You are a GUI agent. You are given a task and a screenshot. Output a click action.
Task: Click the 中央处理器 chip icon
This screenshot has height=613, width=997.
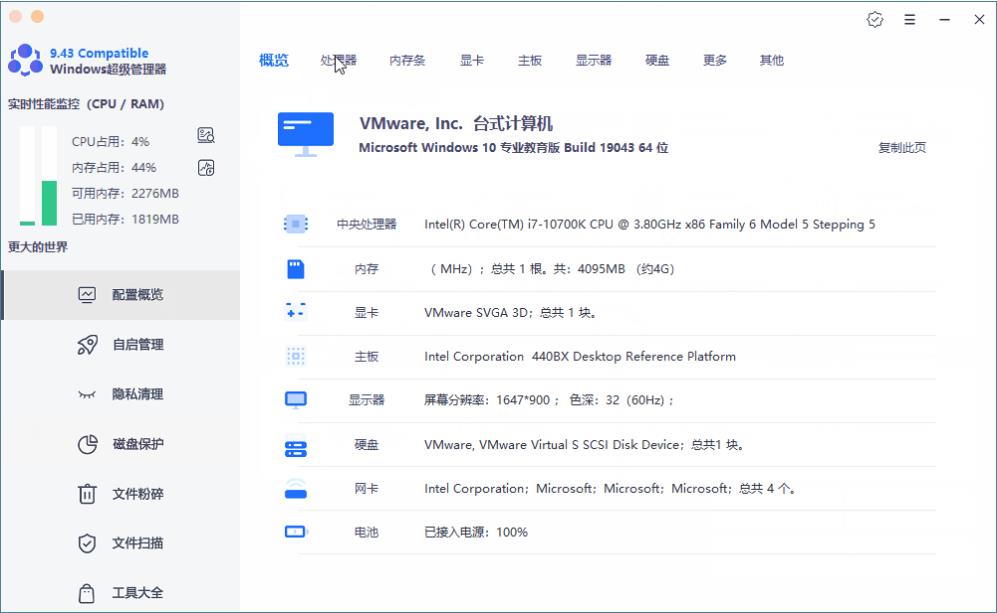(296, 224)
